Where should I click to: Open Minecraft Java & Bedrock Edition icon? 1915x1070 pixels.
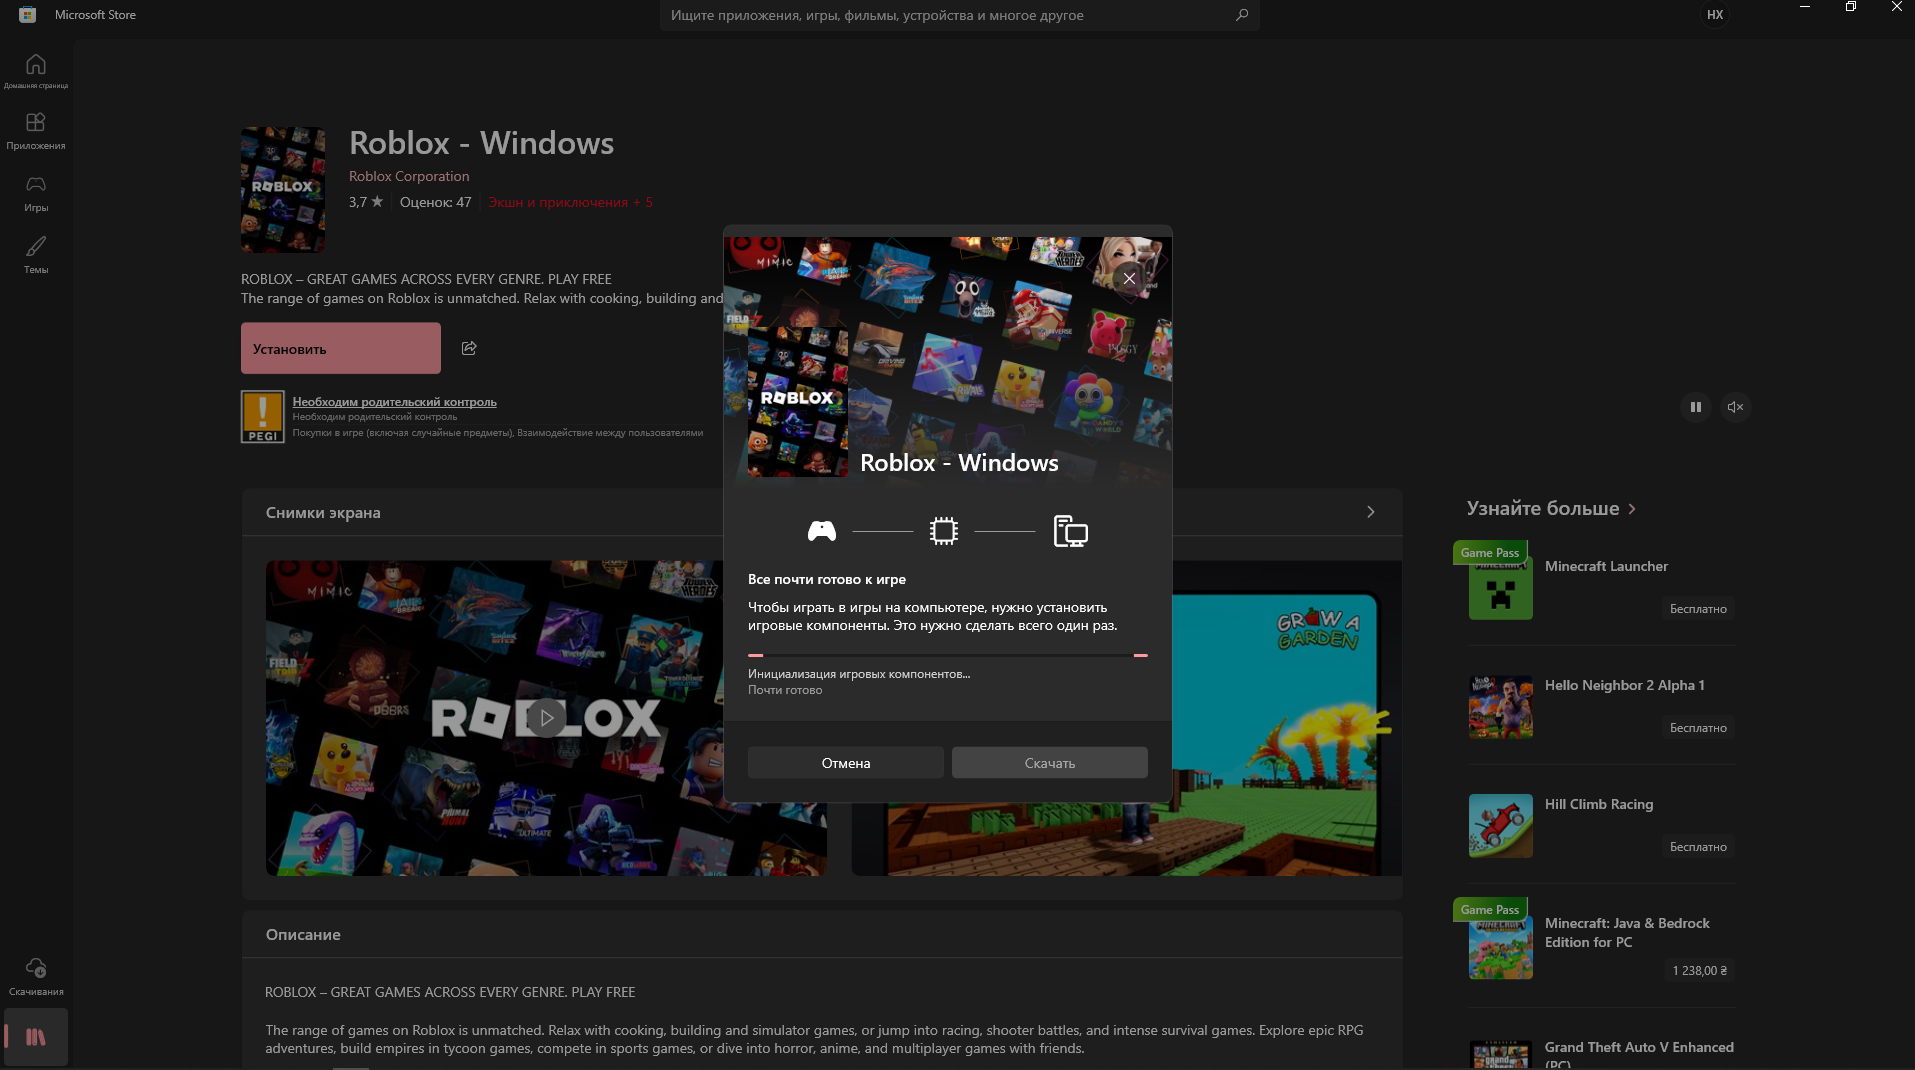(1501, 947)
